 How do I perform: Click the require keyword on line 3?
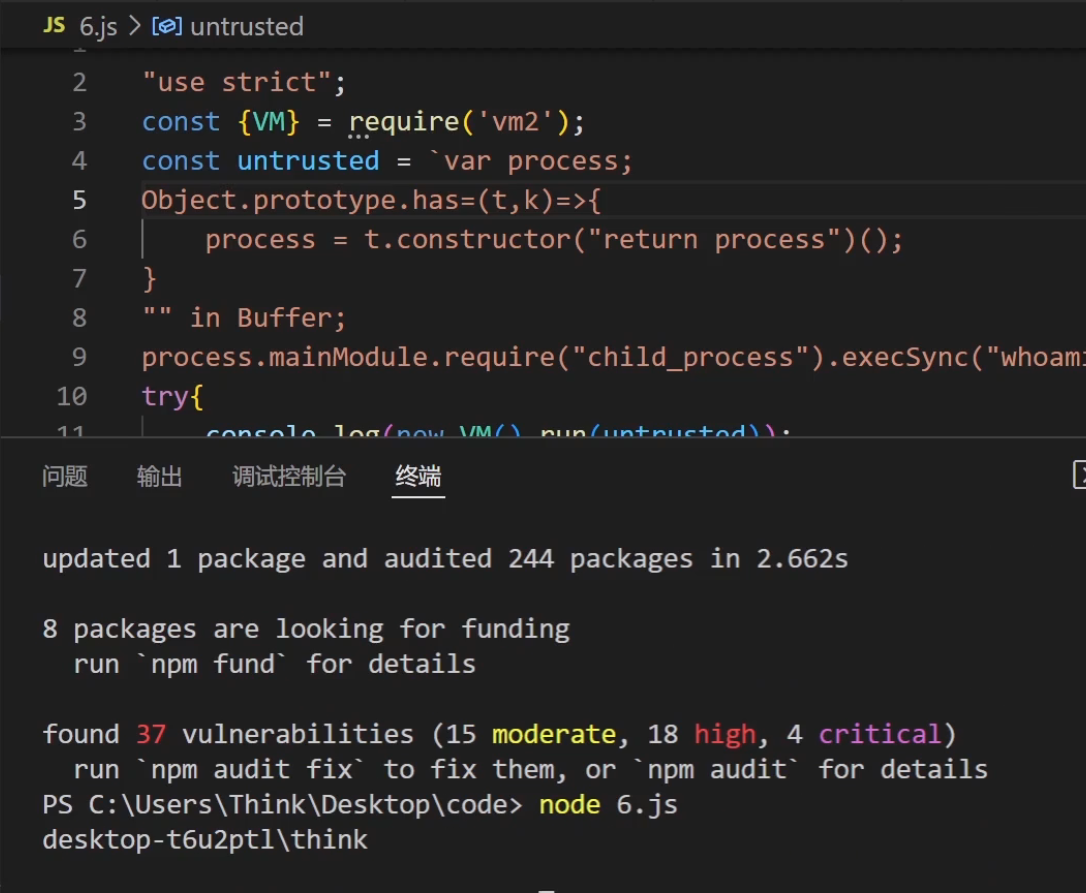click(404, 122)
